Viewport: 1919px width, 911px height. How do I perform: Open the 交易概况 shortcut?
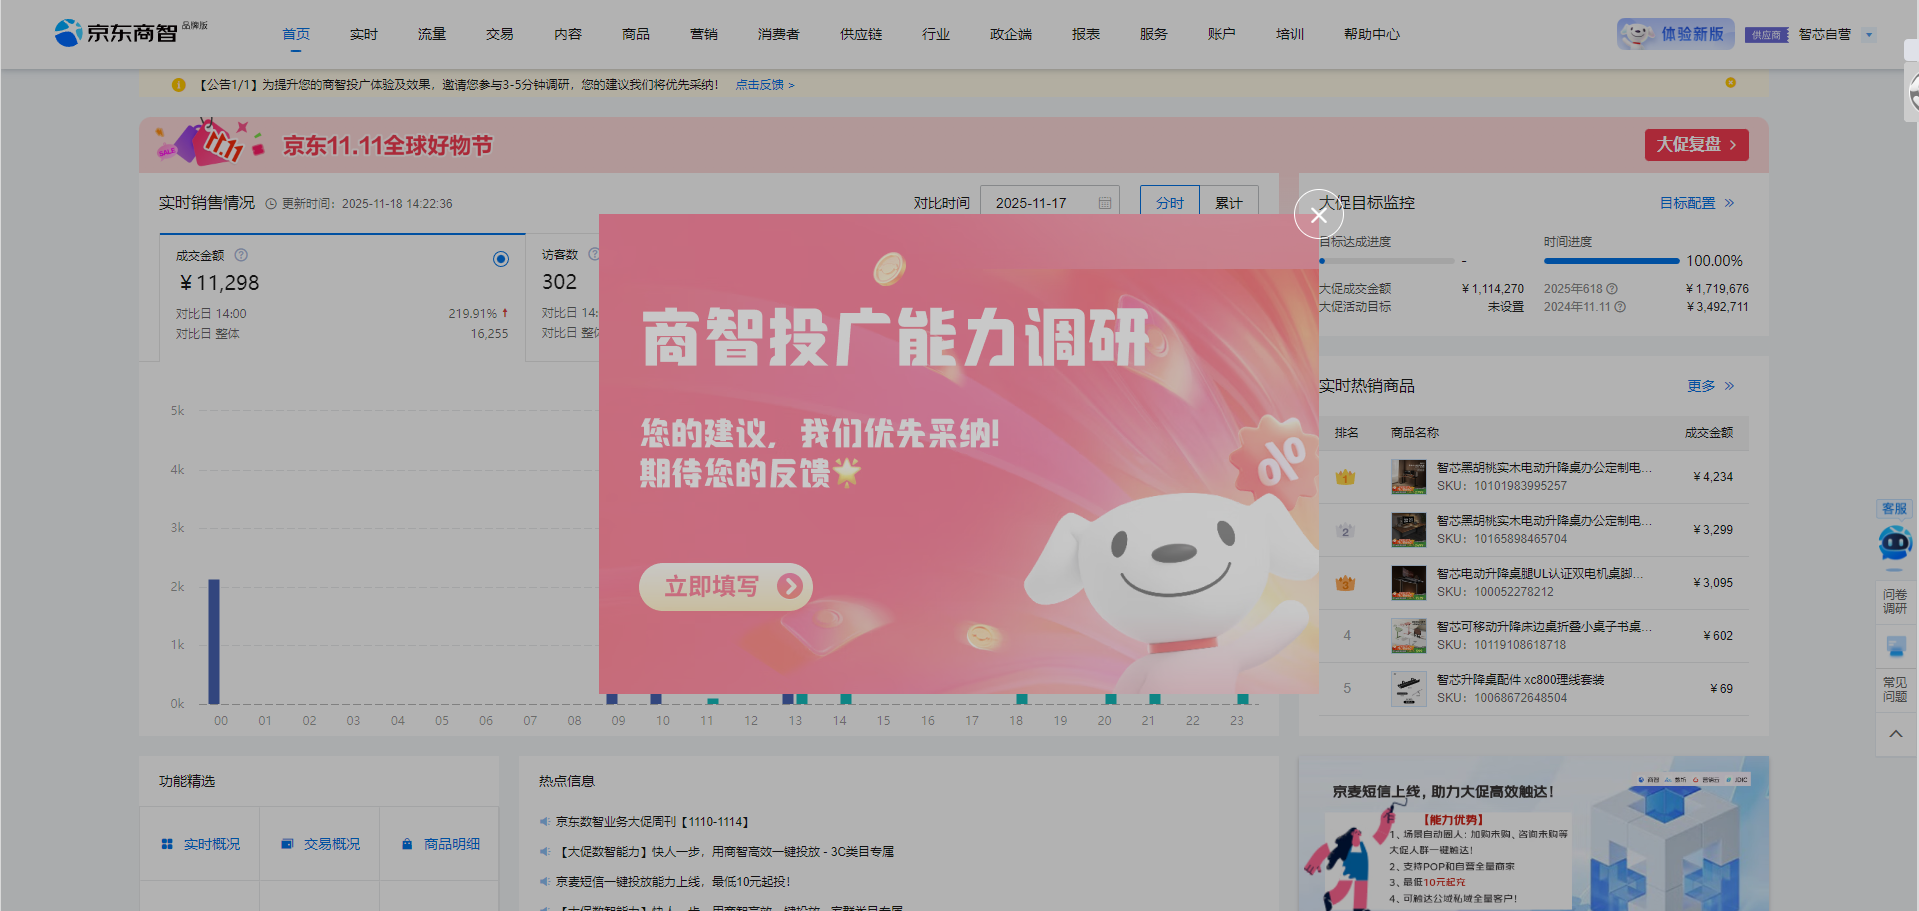pyautogui.click(x=320, y=844)
